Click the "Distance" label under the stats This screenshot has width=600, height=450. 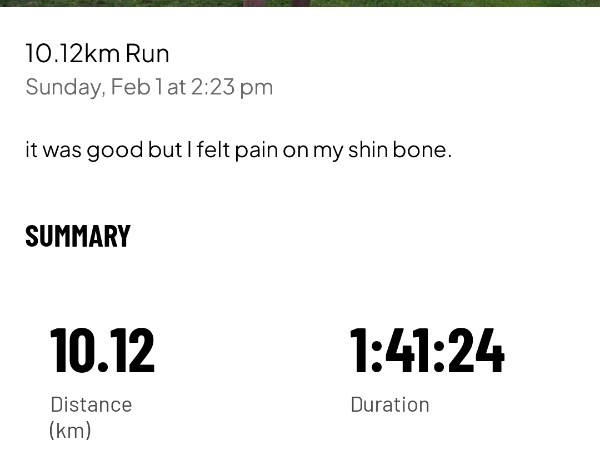point(91,404)
